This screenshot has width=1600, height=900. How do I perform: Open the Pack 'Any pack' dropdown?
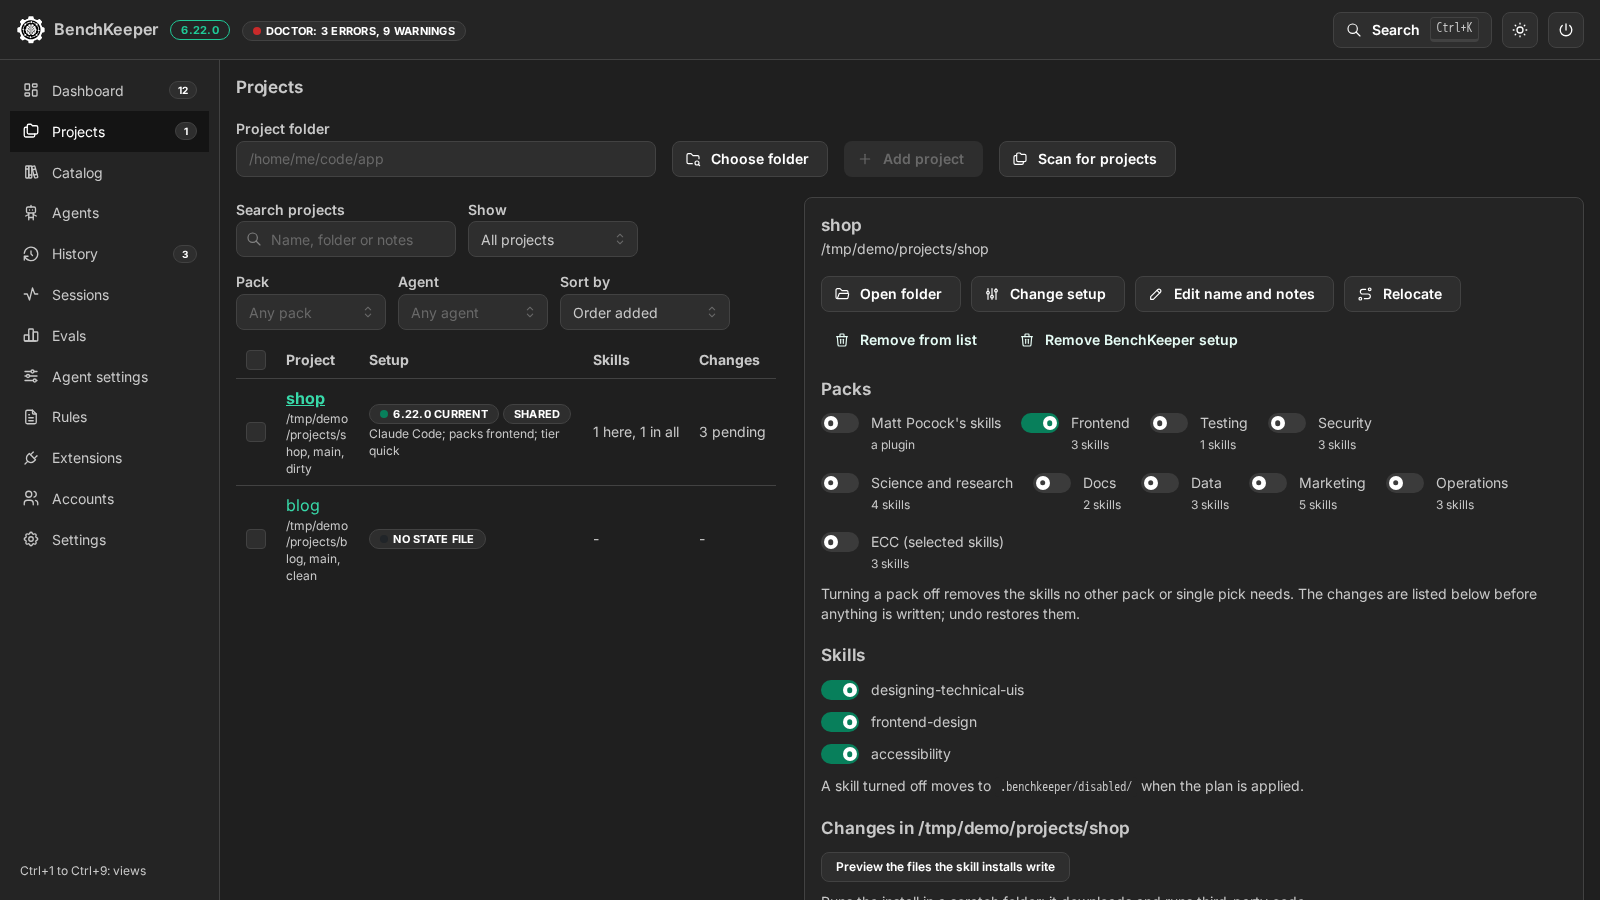click(x=311, y=313)
